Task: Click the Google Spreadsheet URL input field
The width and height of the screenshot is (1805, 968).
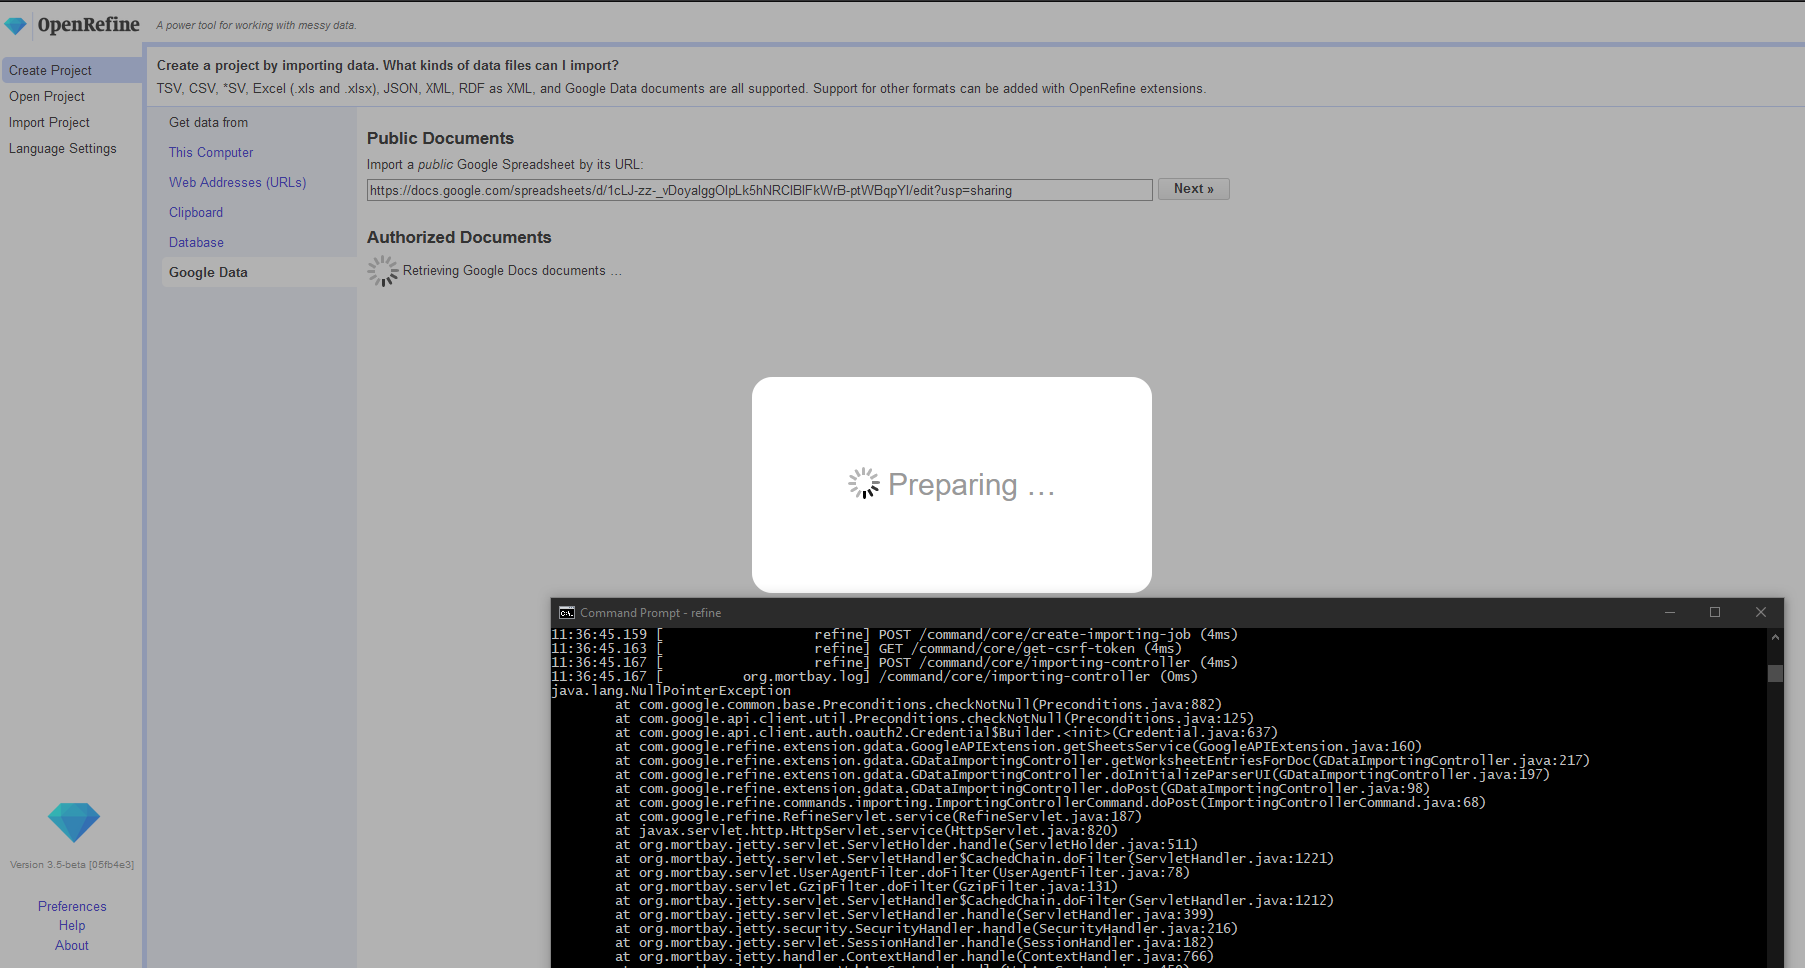Action: (760, 190)
